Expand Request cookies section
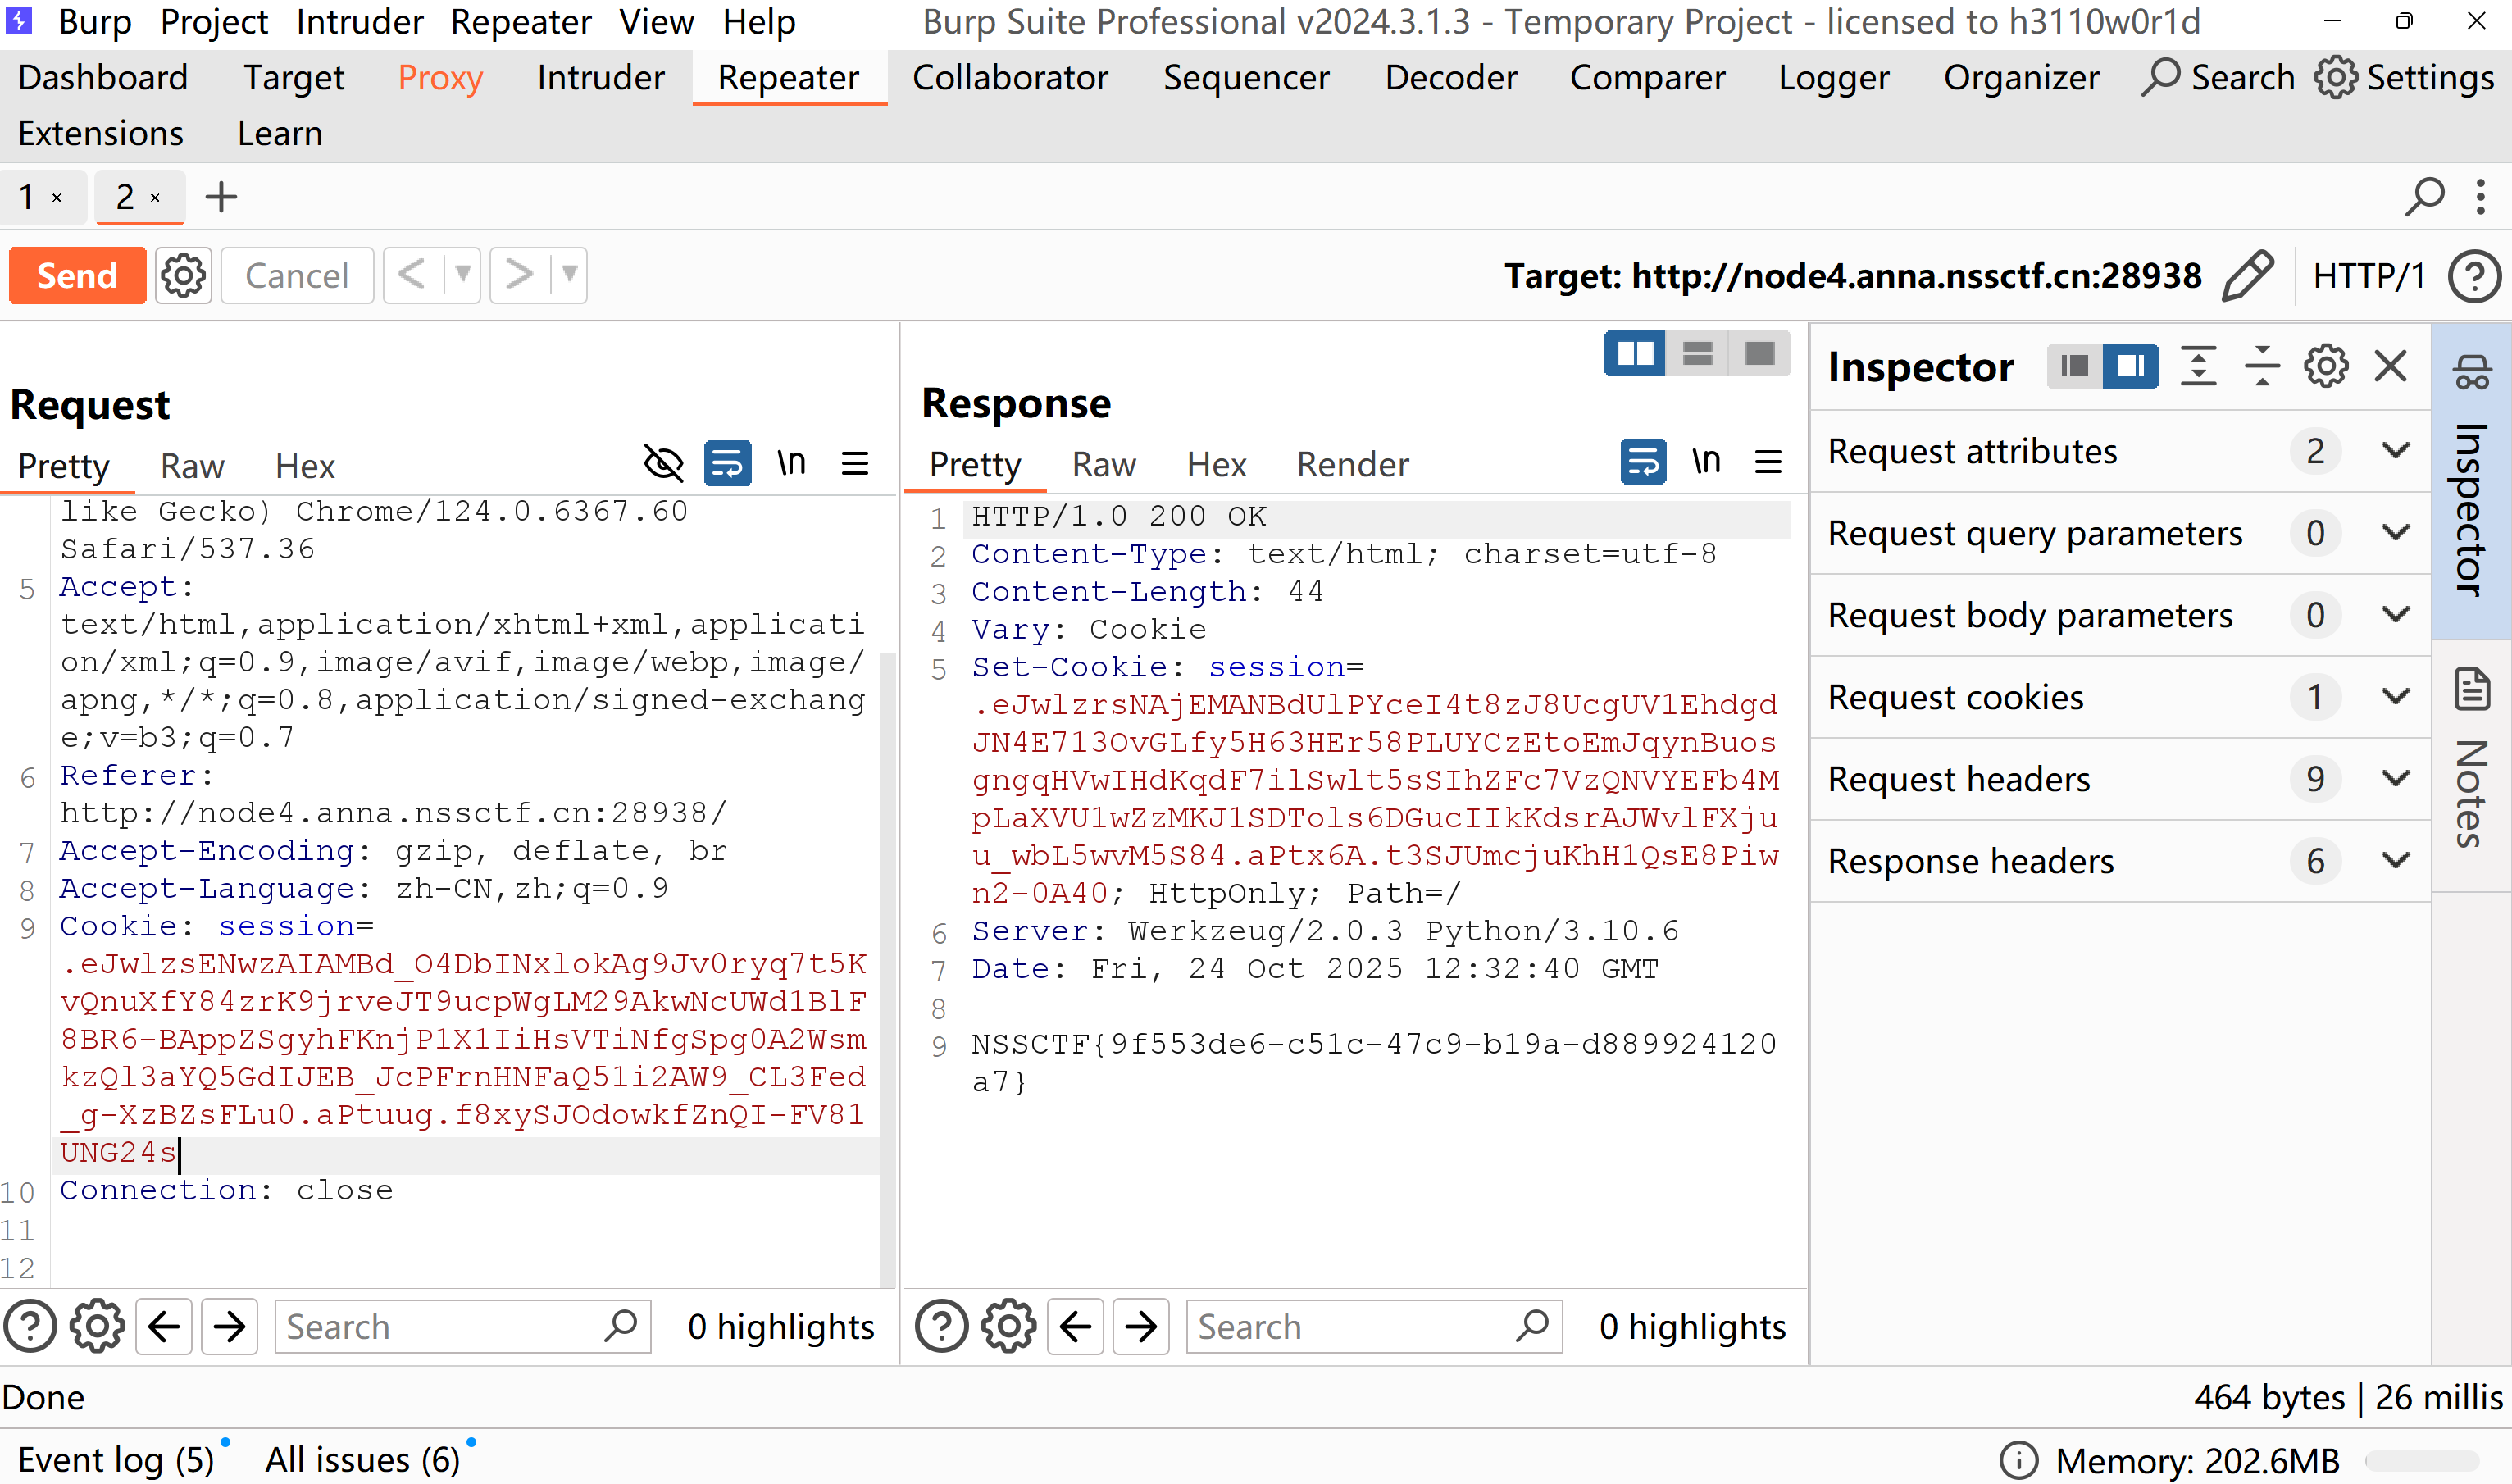The width and height of the screenshot is (2512, 1484). coord(2396,697)
